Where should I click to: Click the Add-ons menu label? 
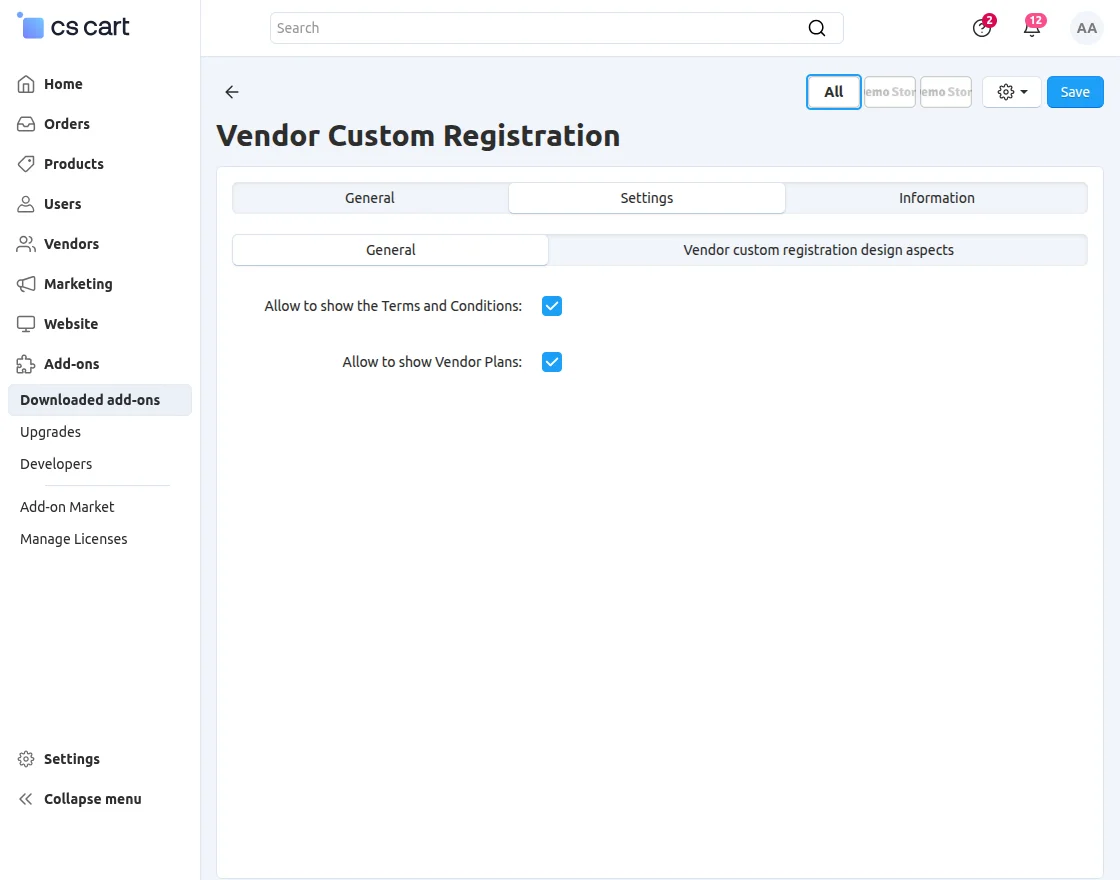[x=71, y=364]
